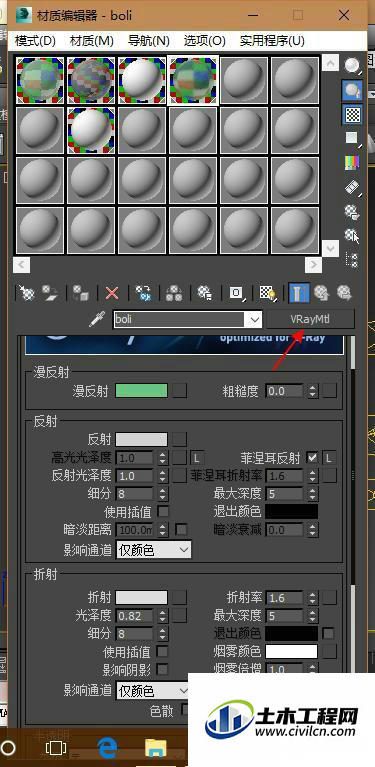Open 退出颜色 black swatch in 反射 section

coord(291,512)
